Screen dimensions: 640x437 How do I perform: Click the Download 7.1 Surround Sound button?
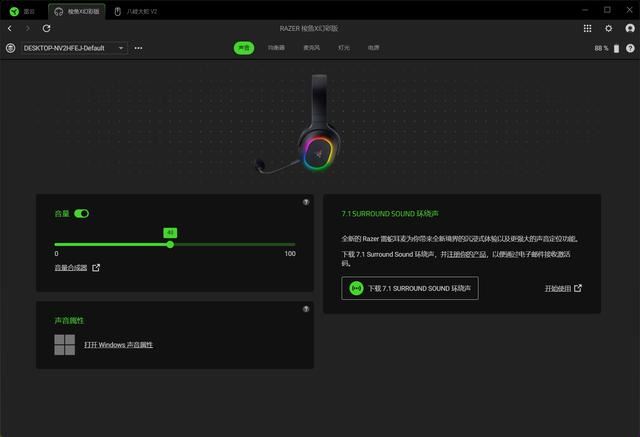tap(410, 288)
